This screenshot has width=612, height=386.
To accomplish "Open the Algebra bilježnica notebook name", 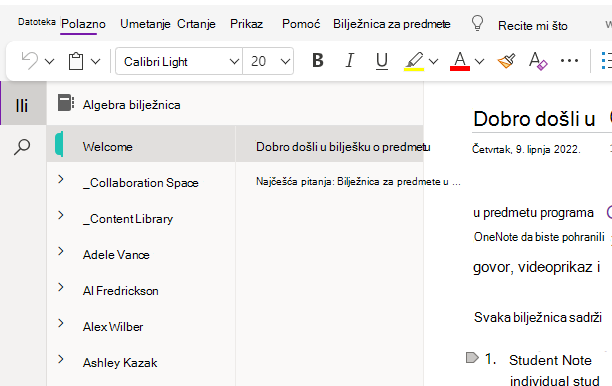I will (x=132, y=105).
